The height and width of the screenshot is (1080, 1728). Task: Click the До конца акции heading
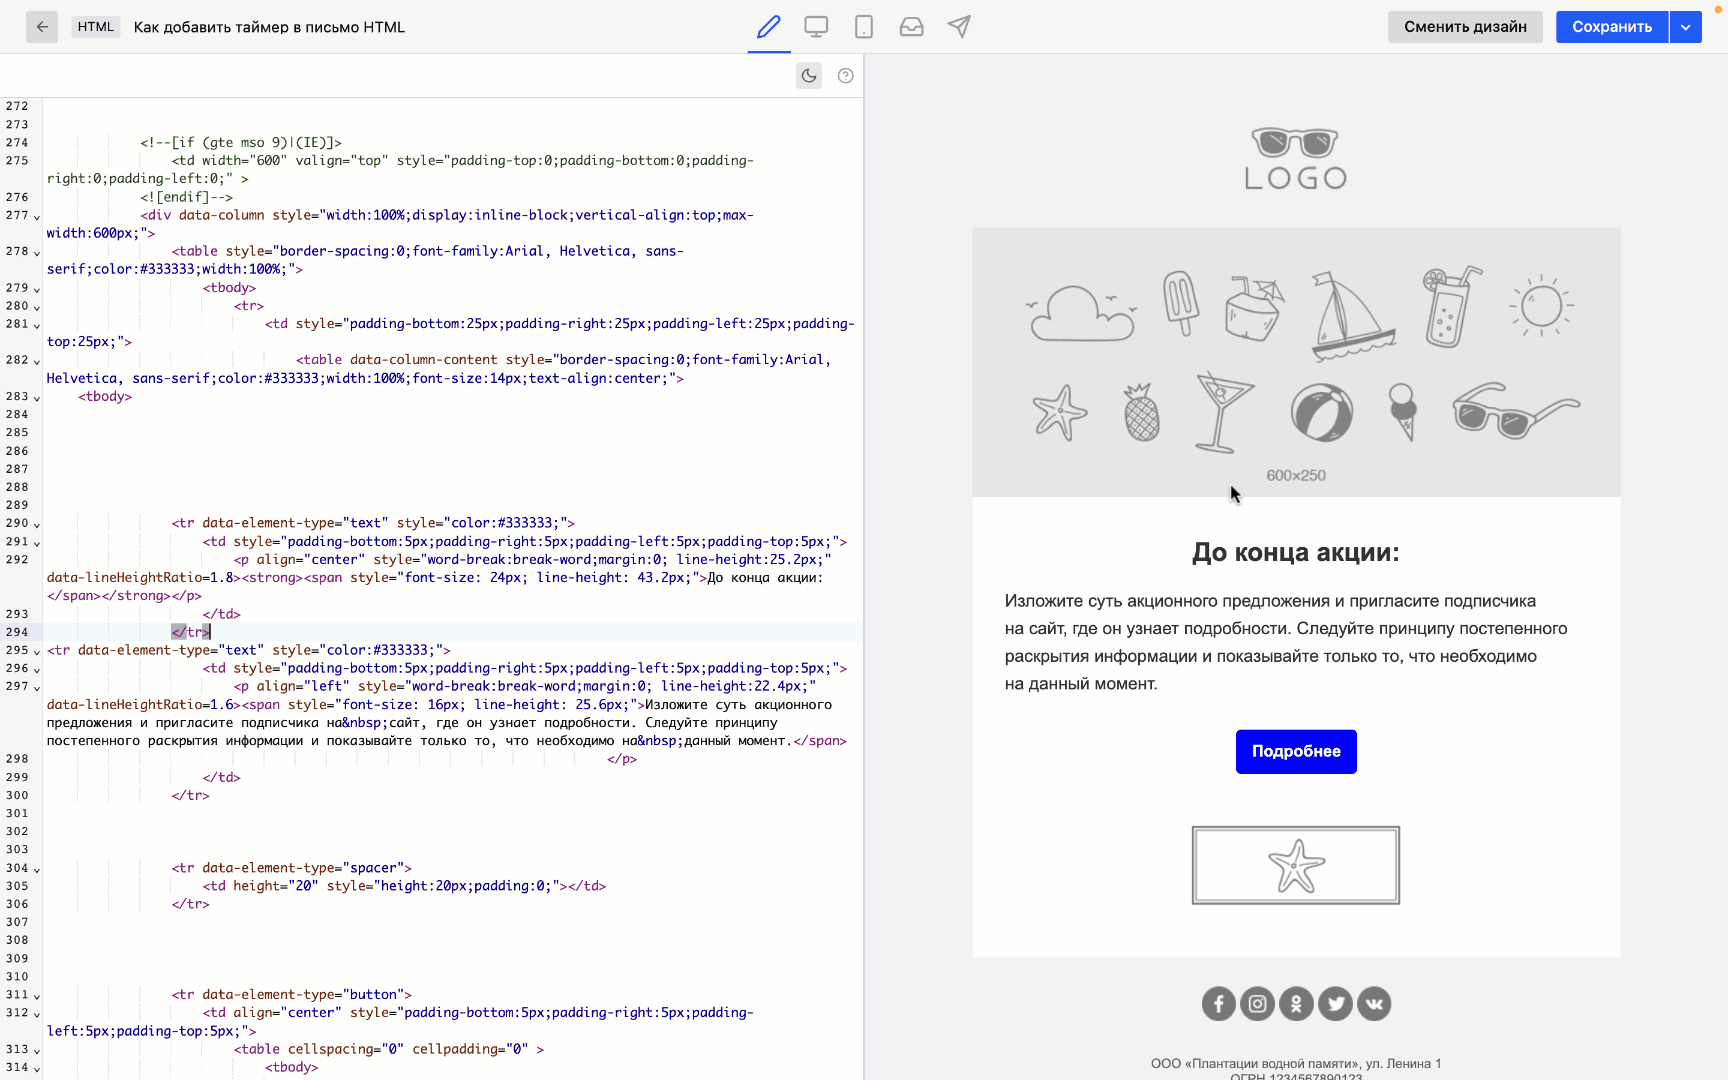coord(1296,552)
